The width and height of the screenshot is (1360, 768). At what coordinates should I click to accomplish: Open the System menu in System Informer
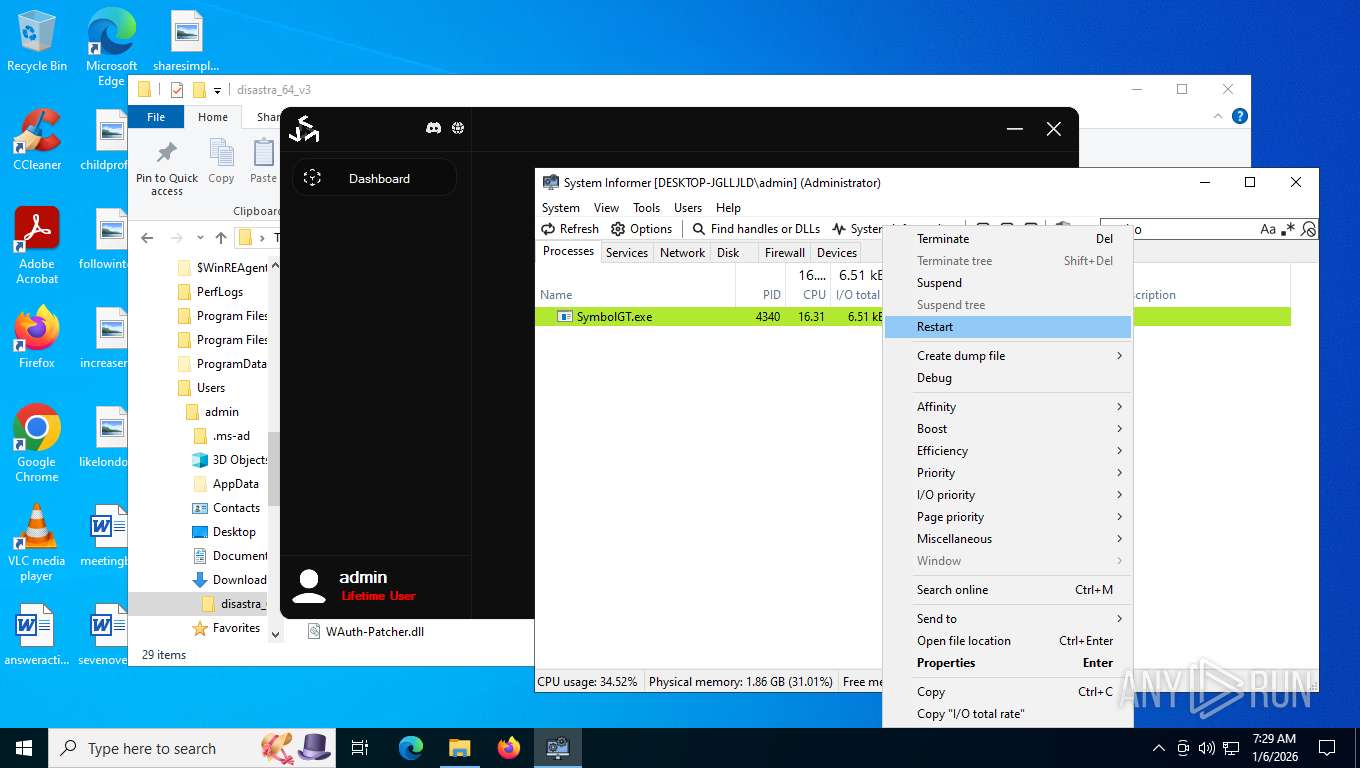click(561, 208)
